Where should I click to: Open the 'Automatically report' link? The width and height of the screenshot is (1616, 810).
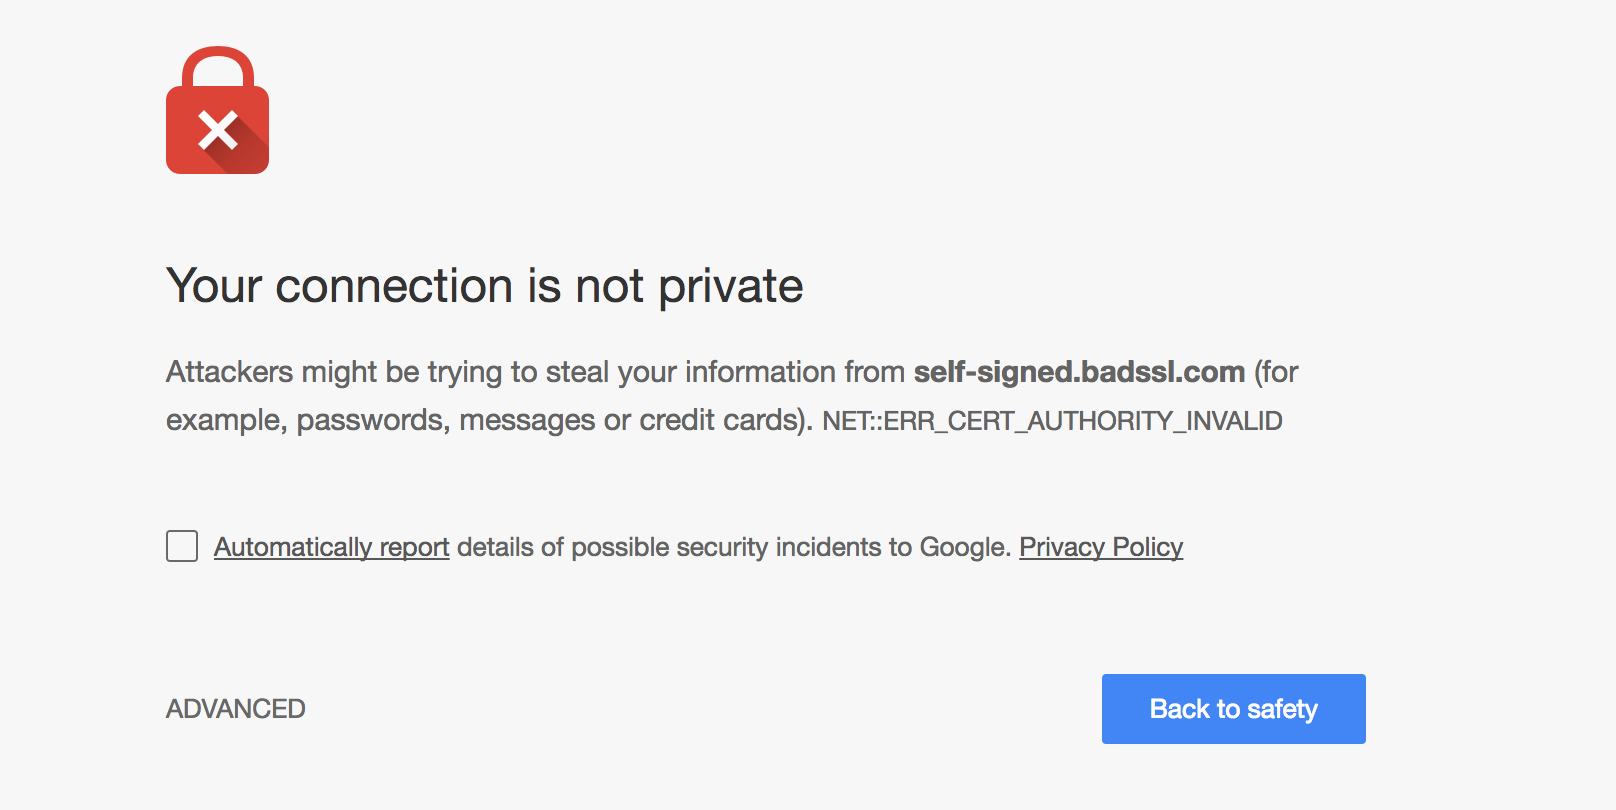(331, 547)
